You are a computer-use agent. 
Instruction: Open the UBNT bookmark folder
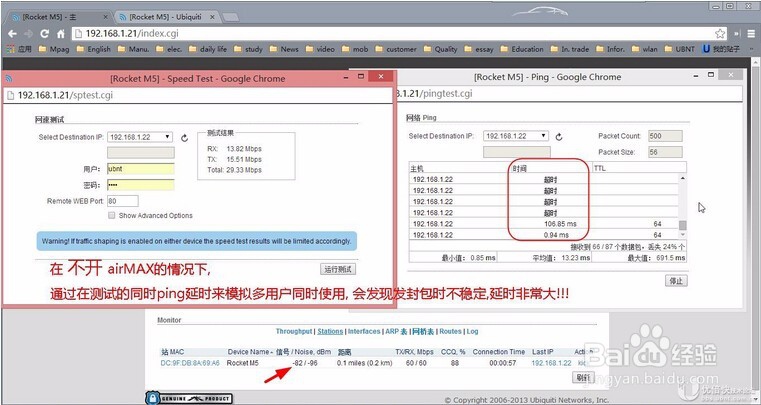679,49
